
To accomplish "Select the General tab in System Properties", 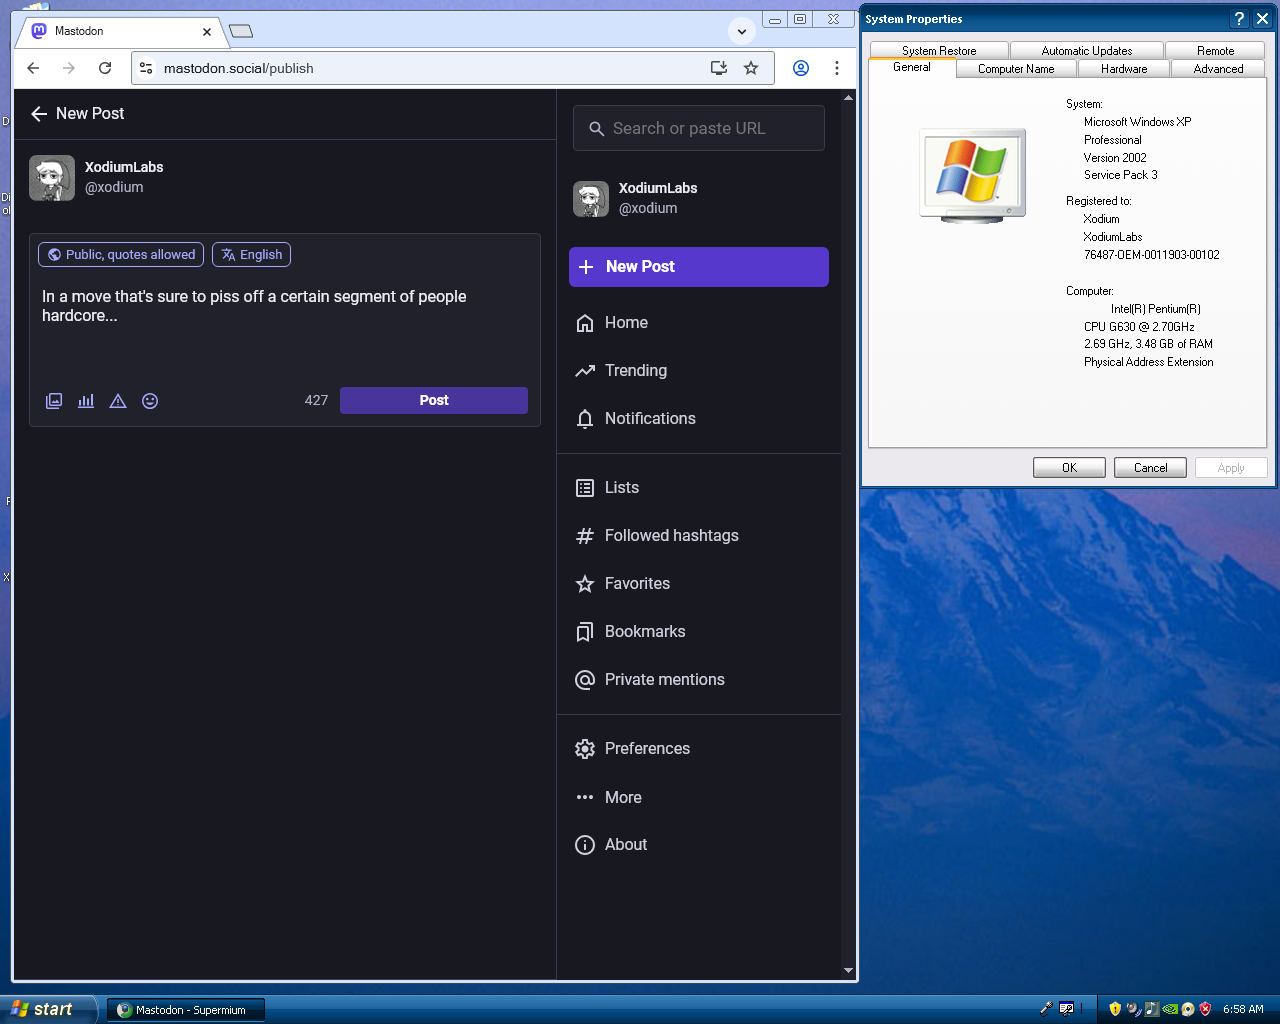I will [x=912, y=67].
